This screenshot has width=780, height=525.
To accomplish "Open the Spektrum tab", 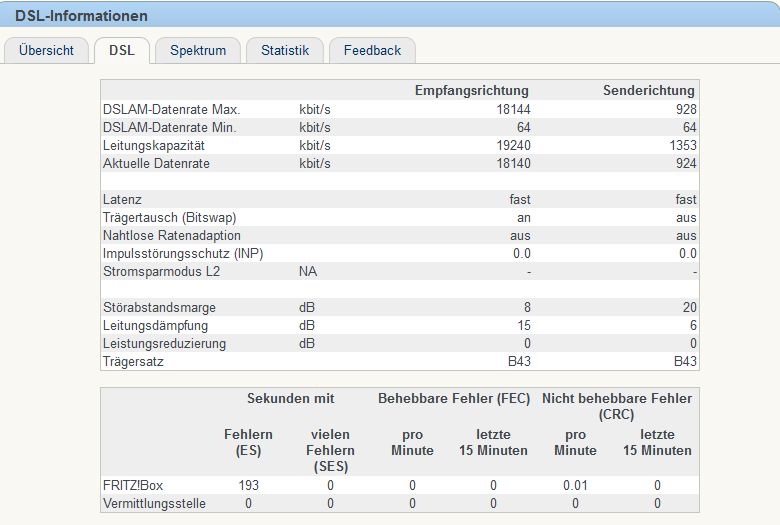I will [198, 50].
